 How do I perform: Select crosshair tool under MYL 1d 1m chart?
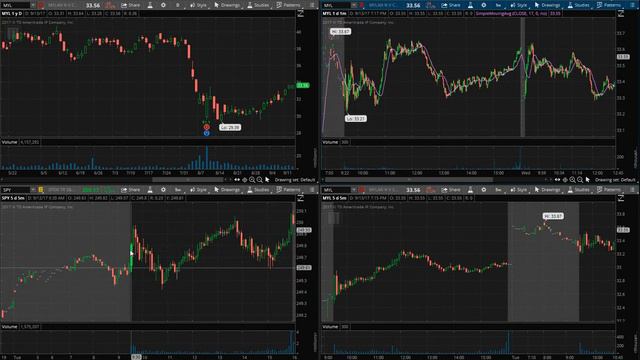click(565, 180)
